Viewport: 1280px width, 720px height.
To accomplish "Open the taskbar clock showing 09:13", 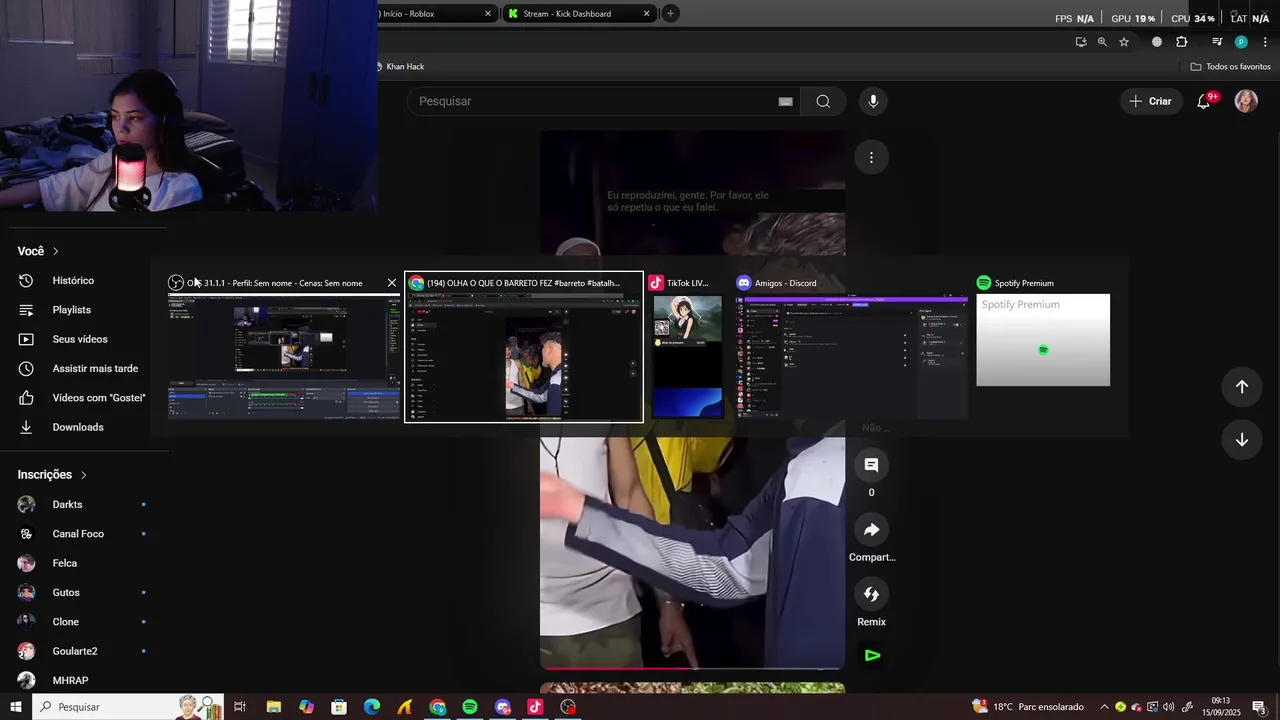I will click(1221, 707).
